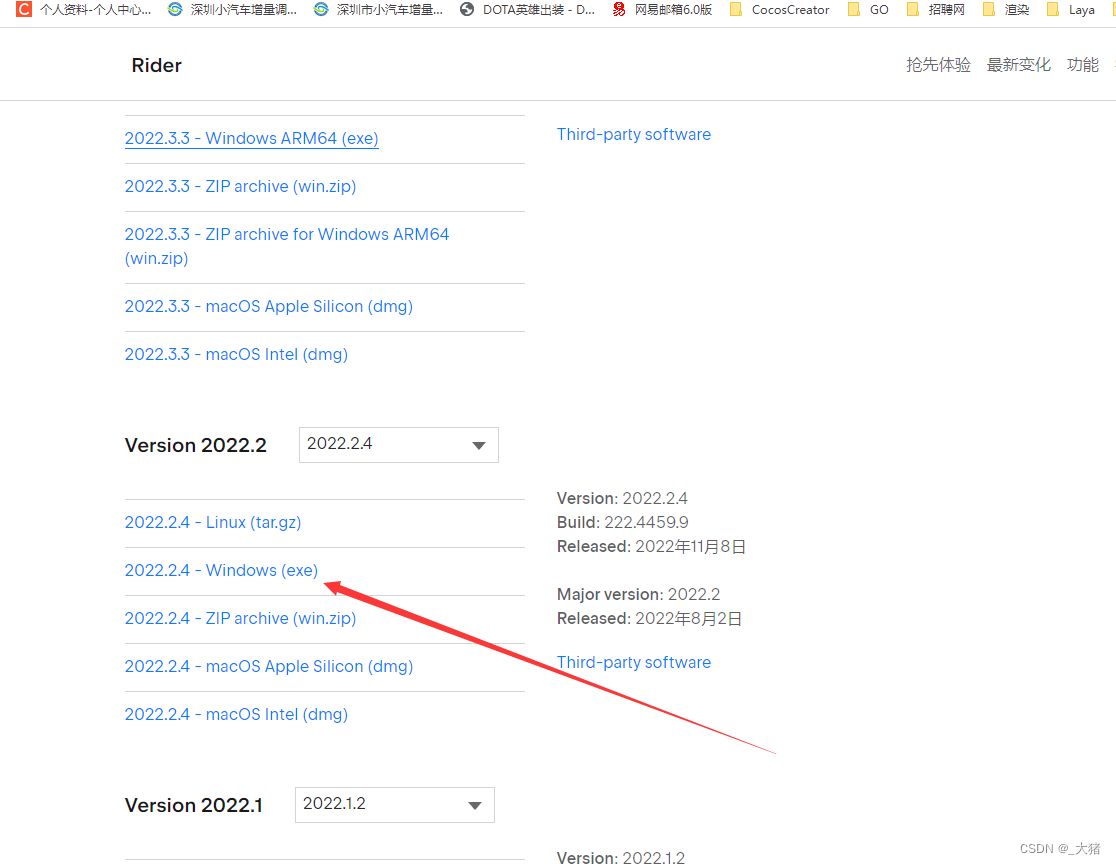Go to the 最新变化 page
This screenshot has width=1116, height=864.
coord(1018,65)
